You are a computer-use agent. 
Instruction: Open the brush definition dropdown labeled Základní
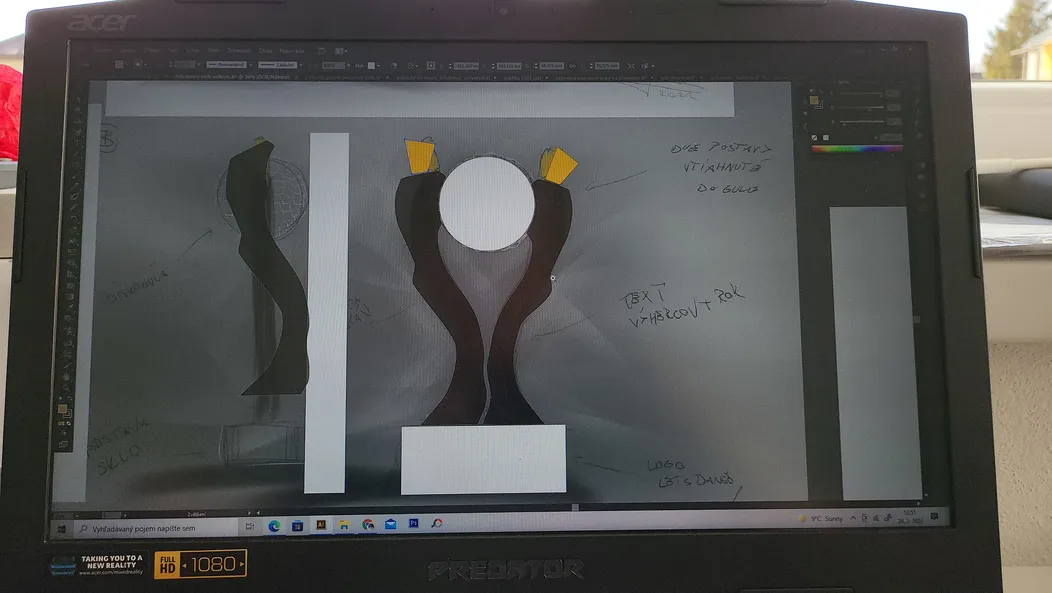(x=279, y=65)
